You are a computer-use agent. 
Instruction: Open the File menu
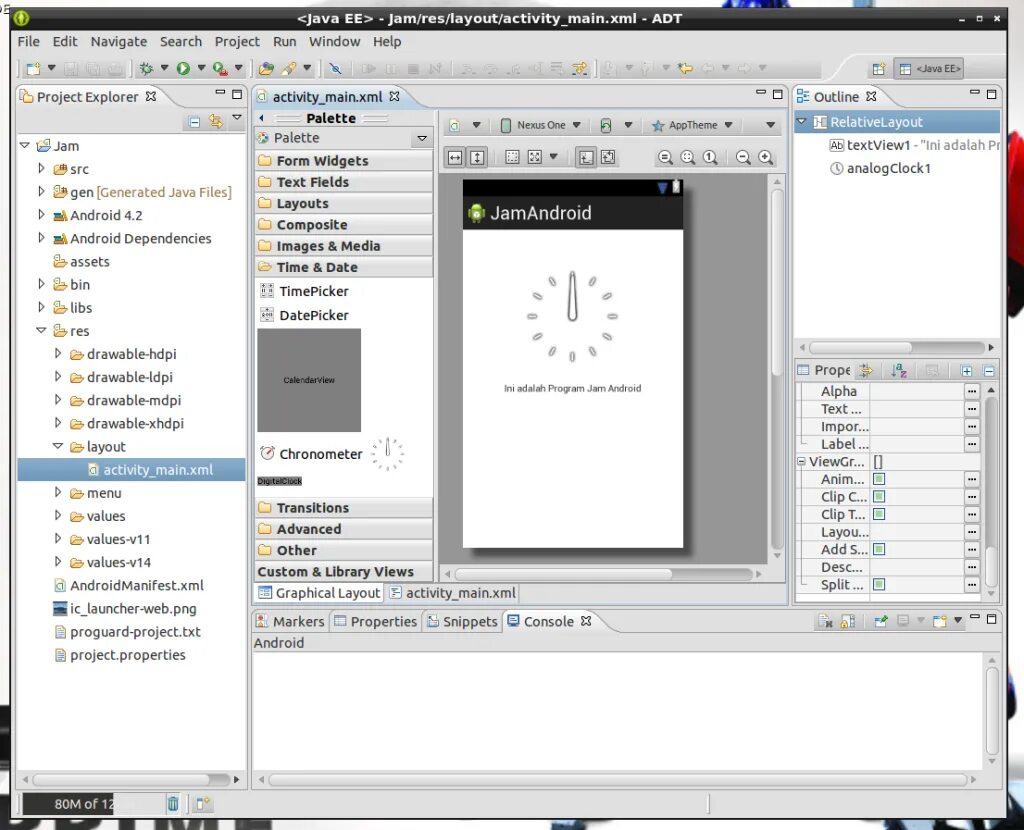tap(29, 42)
